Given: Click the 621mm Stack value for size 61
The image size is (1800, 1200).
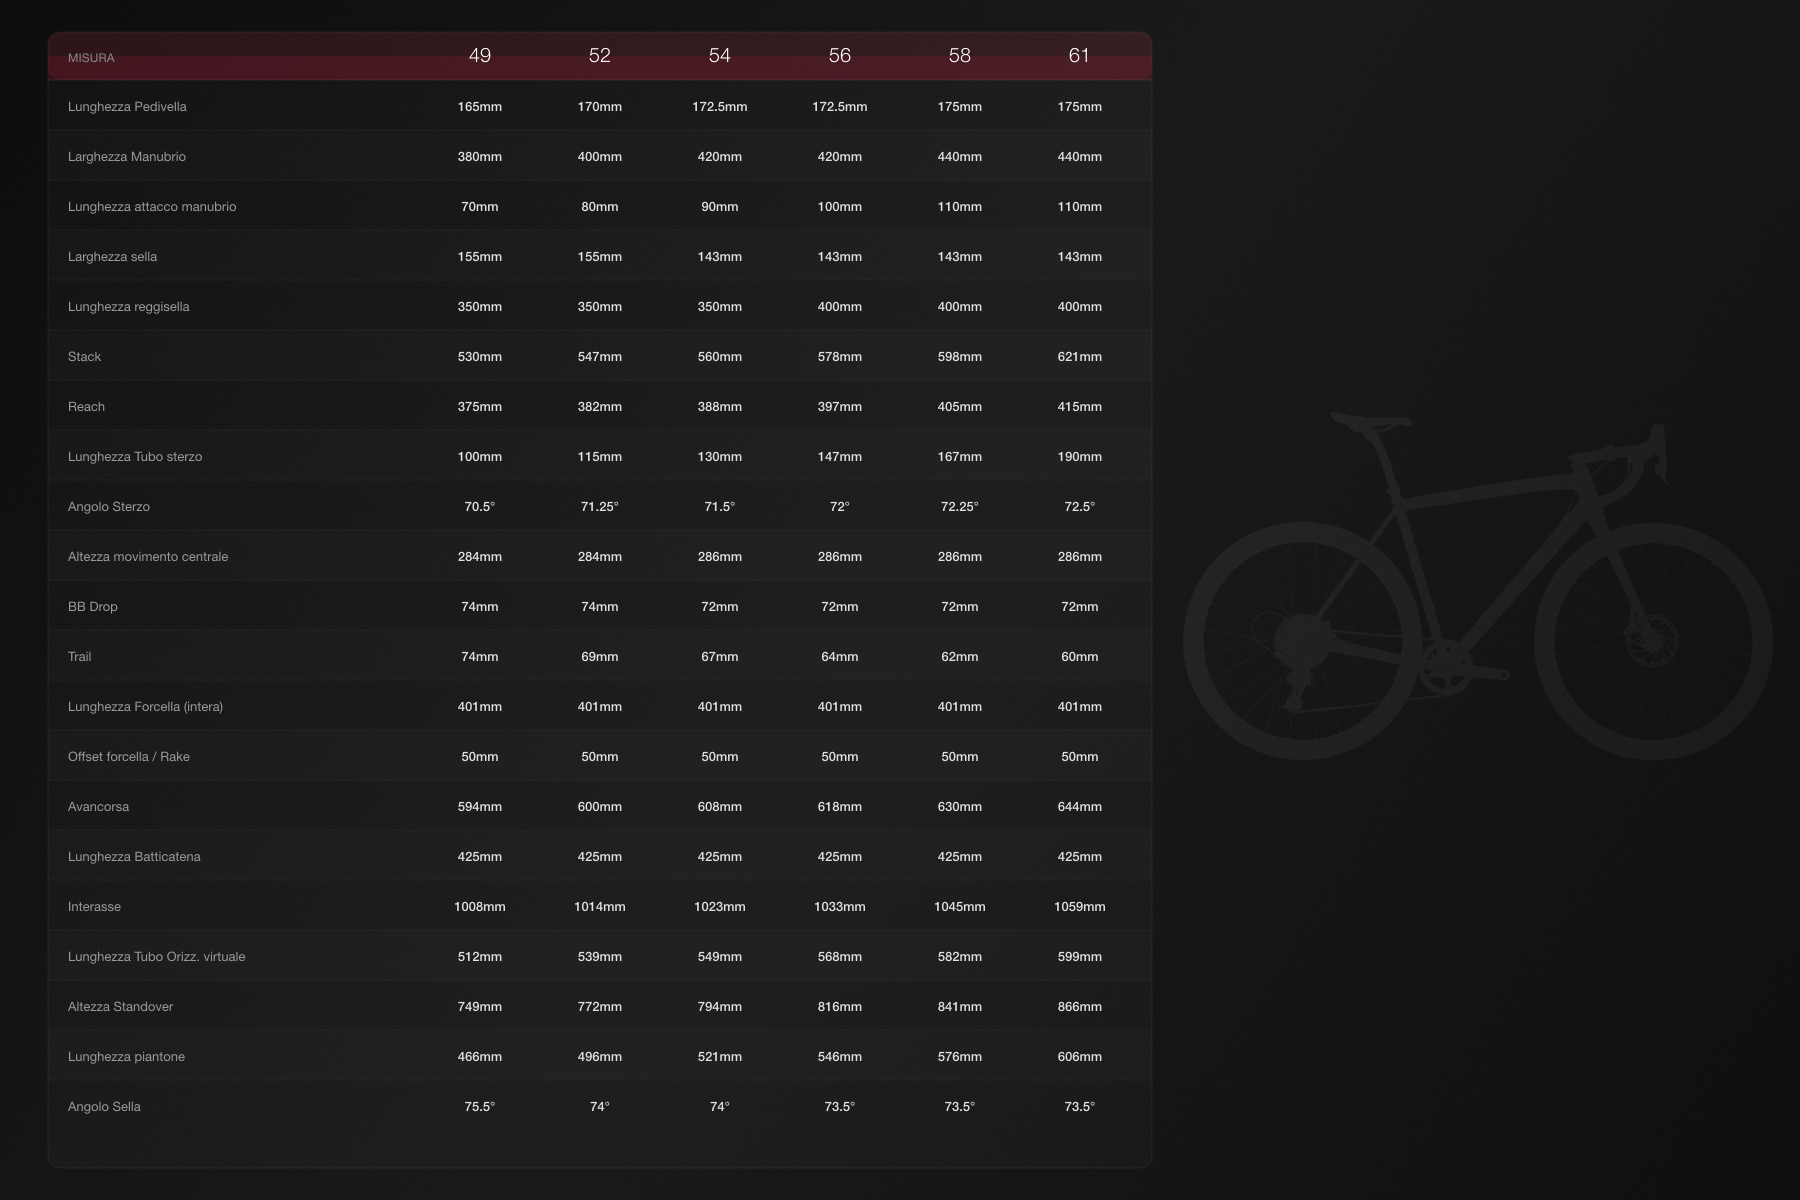Looking at the screenshot, I should click(x=1080, y=357).
